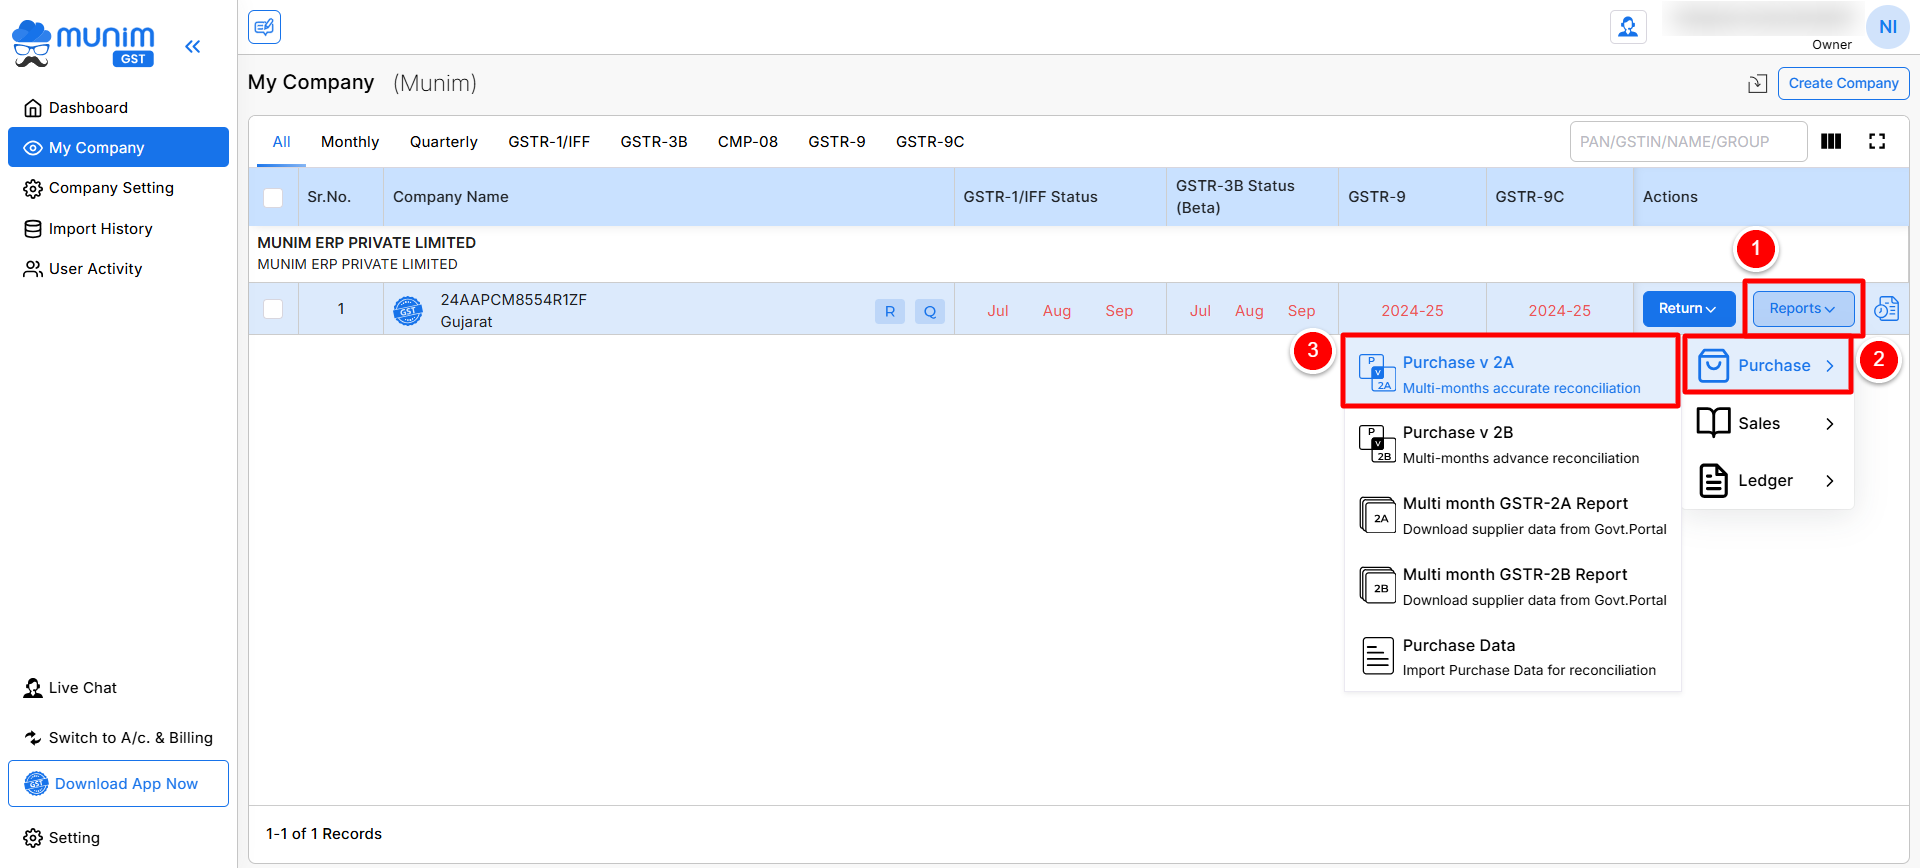Image resolution: width=1920 pixels, height=868 pixels.
Task: Switch to the CMP-08 tab
Action: [748, 142]
